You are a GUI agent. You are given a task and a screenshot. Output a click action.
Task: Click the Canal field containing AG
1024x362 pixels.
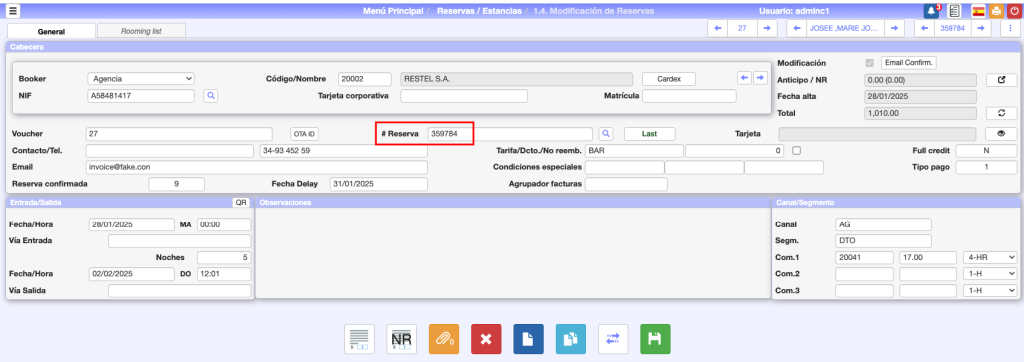click(884, 224)
